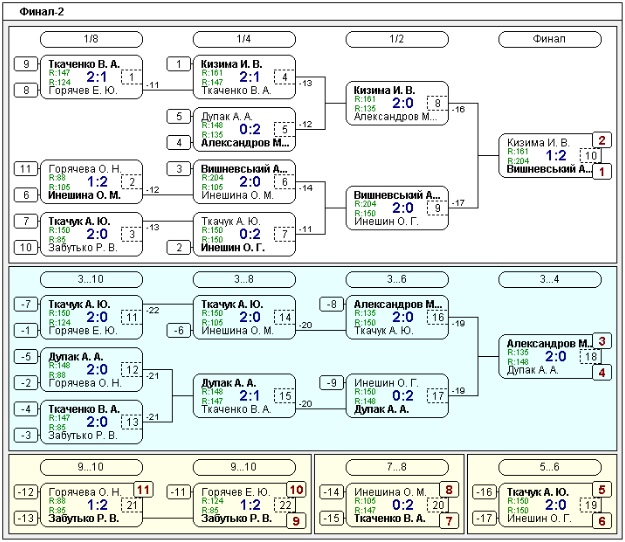Click seed box 2 beside Инешин О. Г.

[x=179, y=247]
